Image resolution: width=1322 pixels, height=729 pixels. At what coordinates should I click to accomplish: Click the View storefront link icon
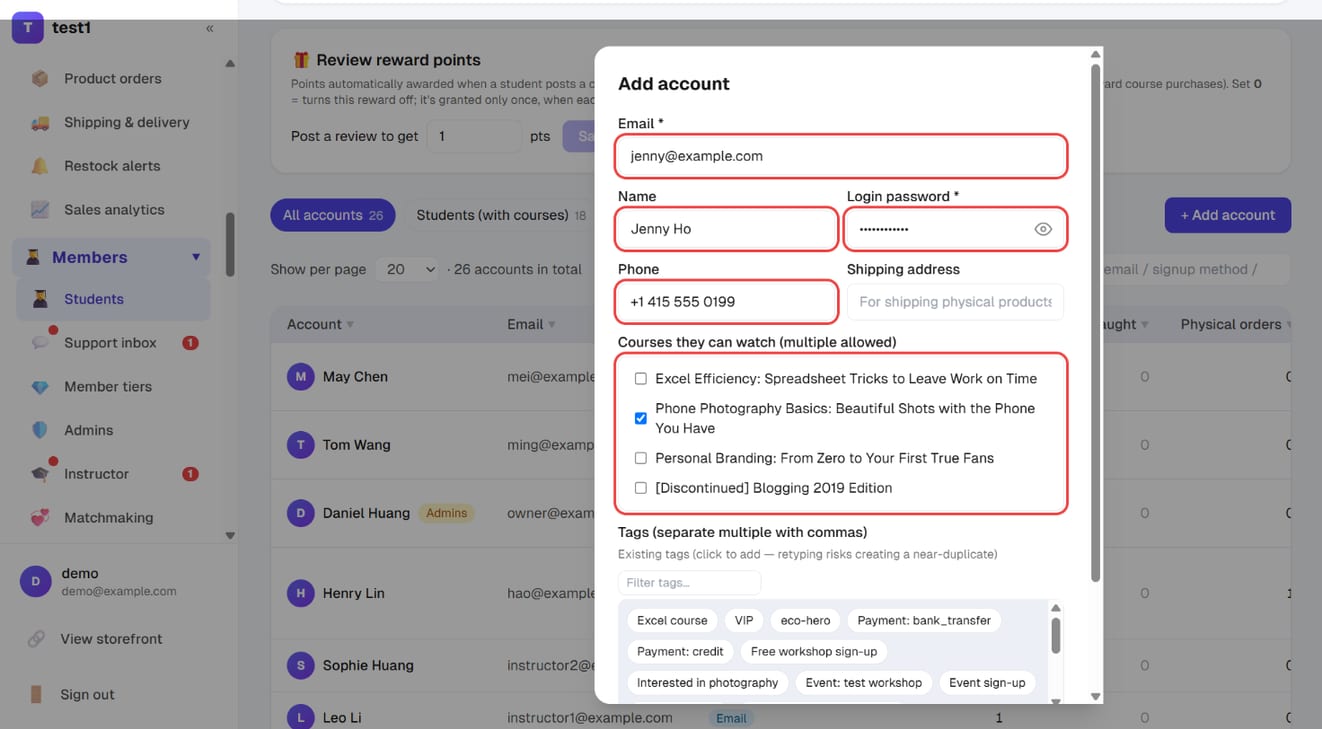[36, 639]
